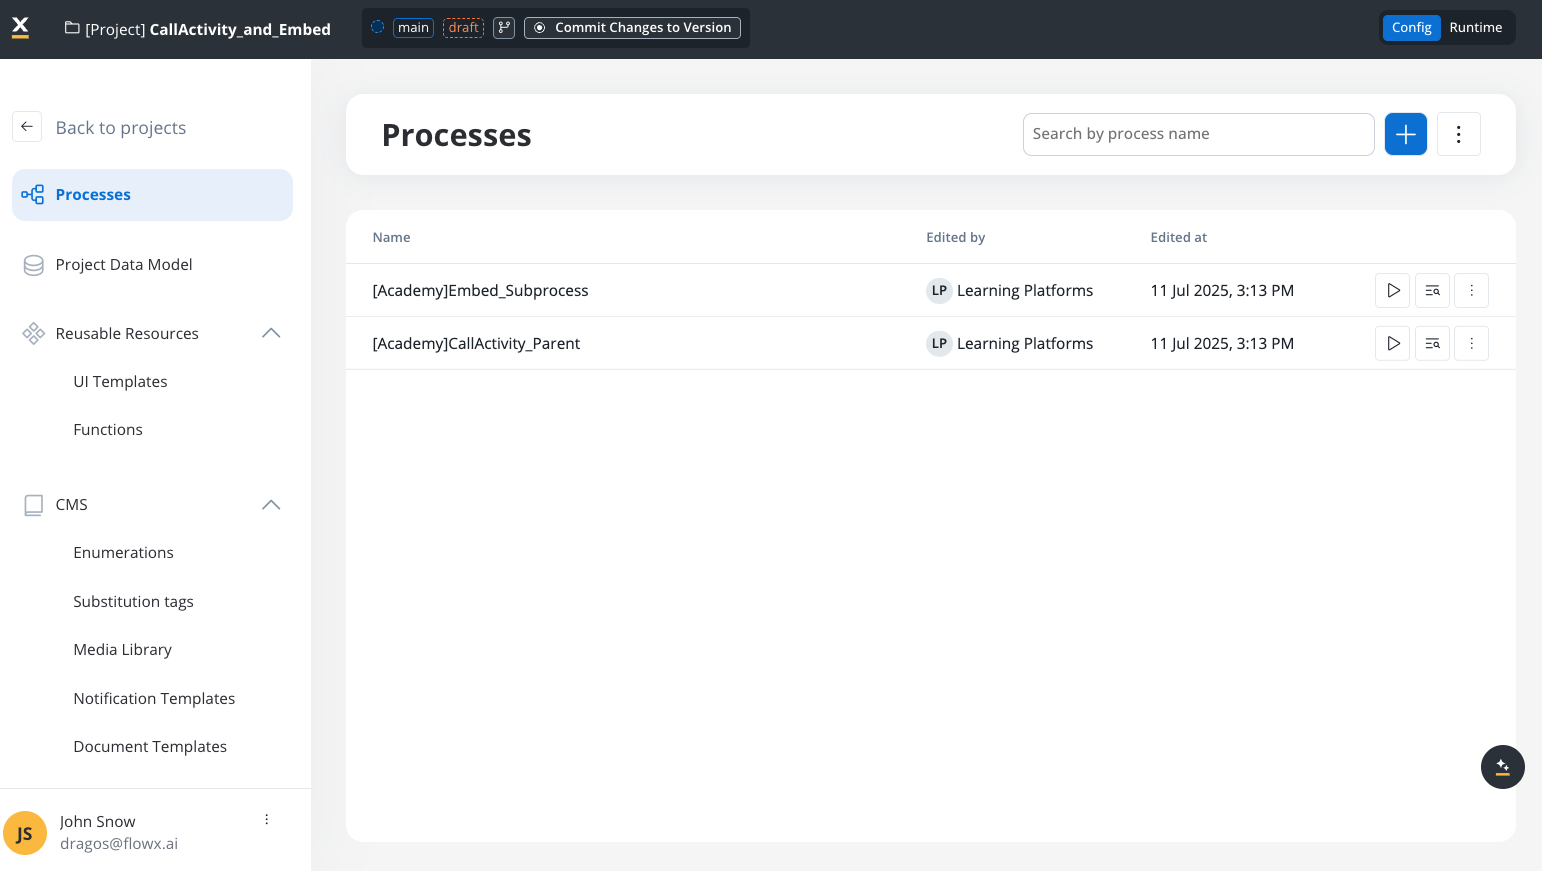
Task: Click the blue plus add process button
Action: 1405,134
